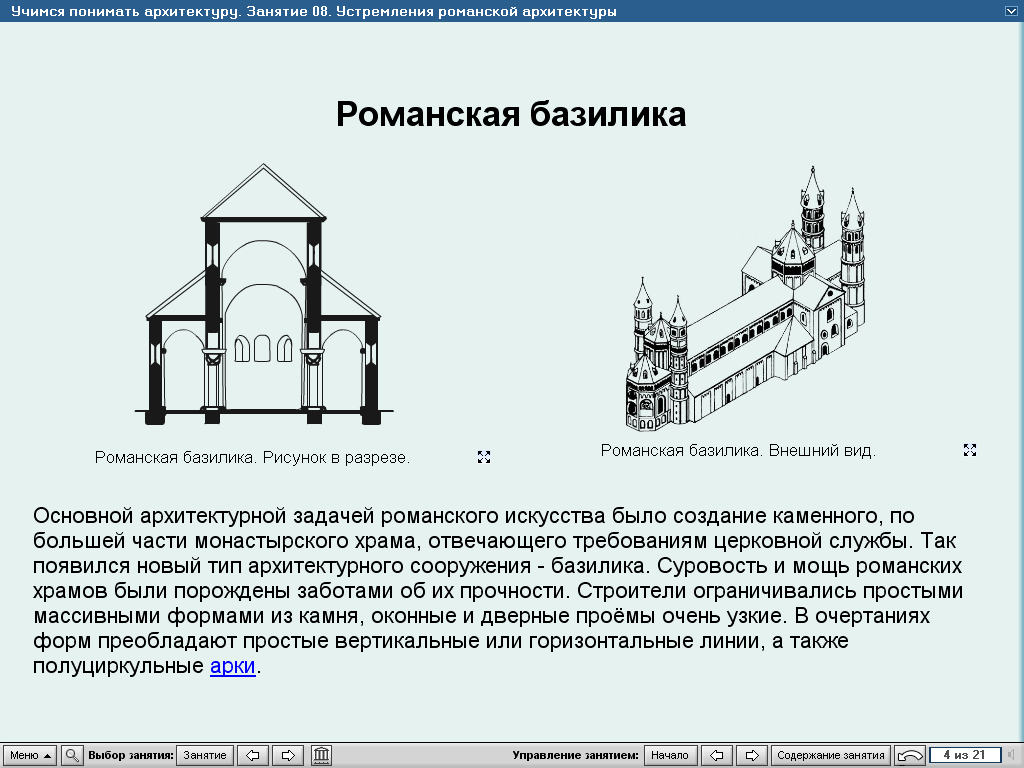Click the page counter field 4 из 21
The image size is (1024, 768).
click(x=965, y=755)
